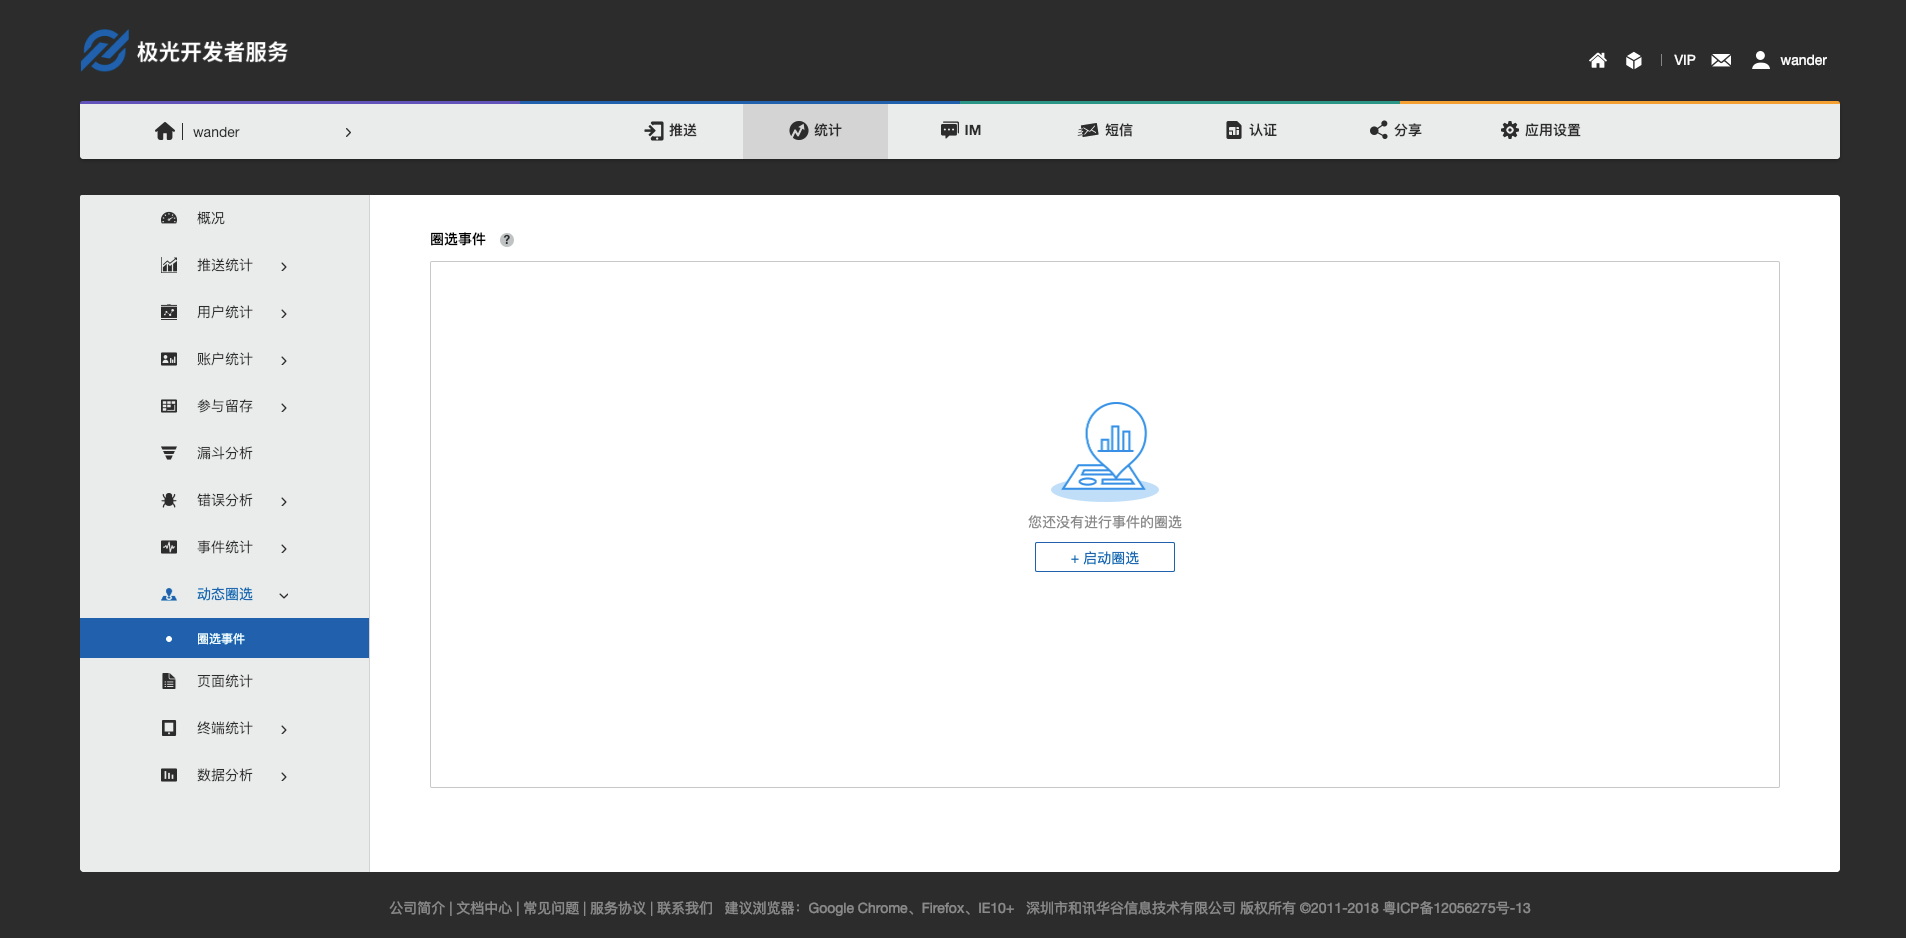Viewport: 1906px width, 938px height.
Task: Open the 短信 tab in the navigation bar
Action: pyautogui.click(x=1105, y=130)
